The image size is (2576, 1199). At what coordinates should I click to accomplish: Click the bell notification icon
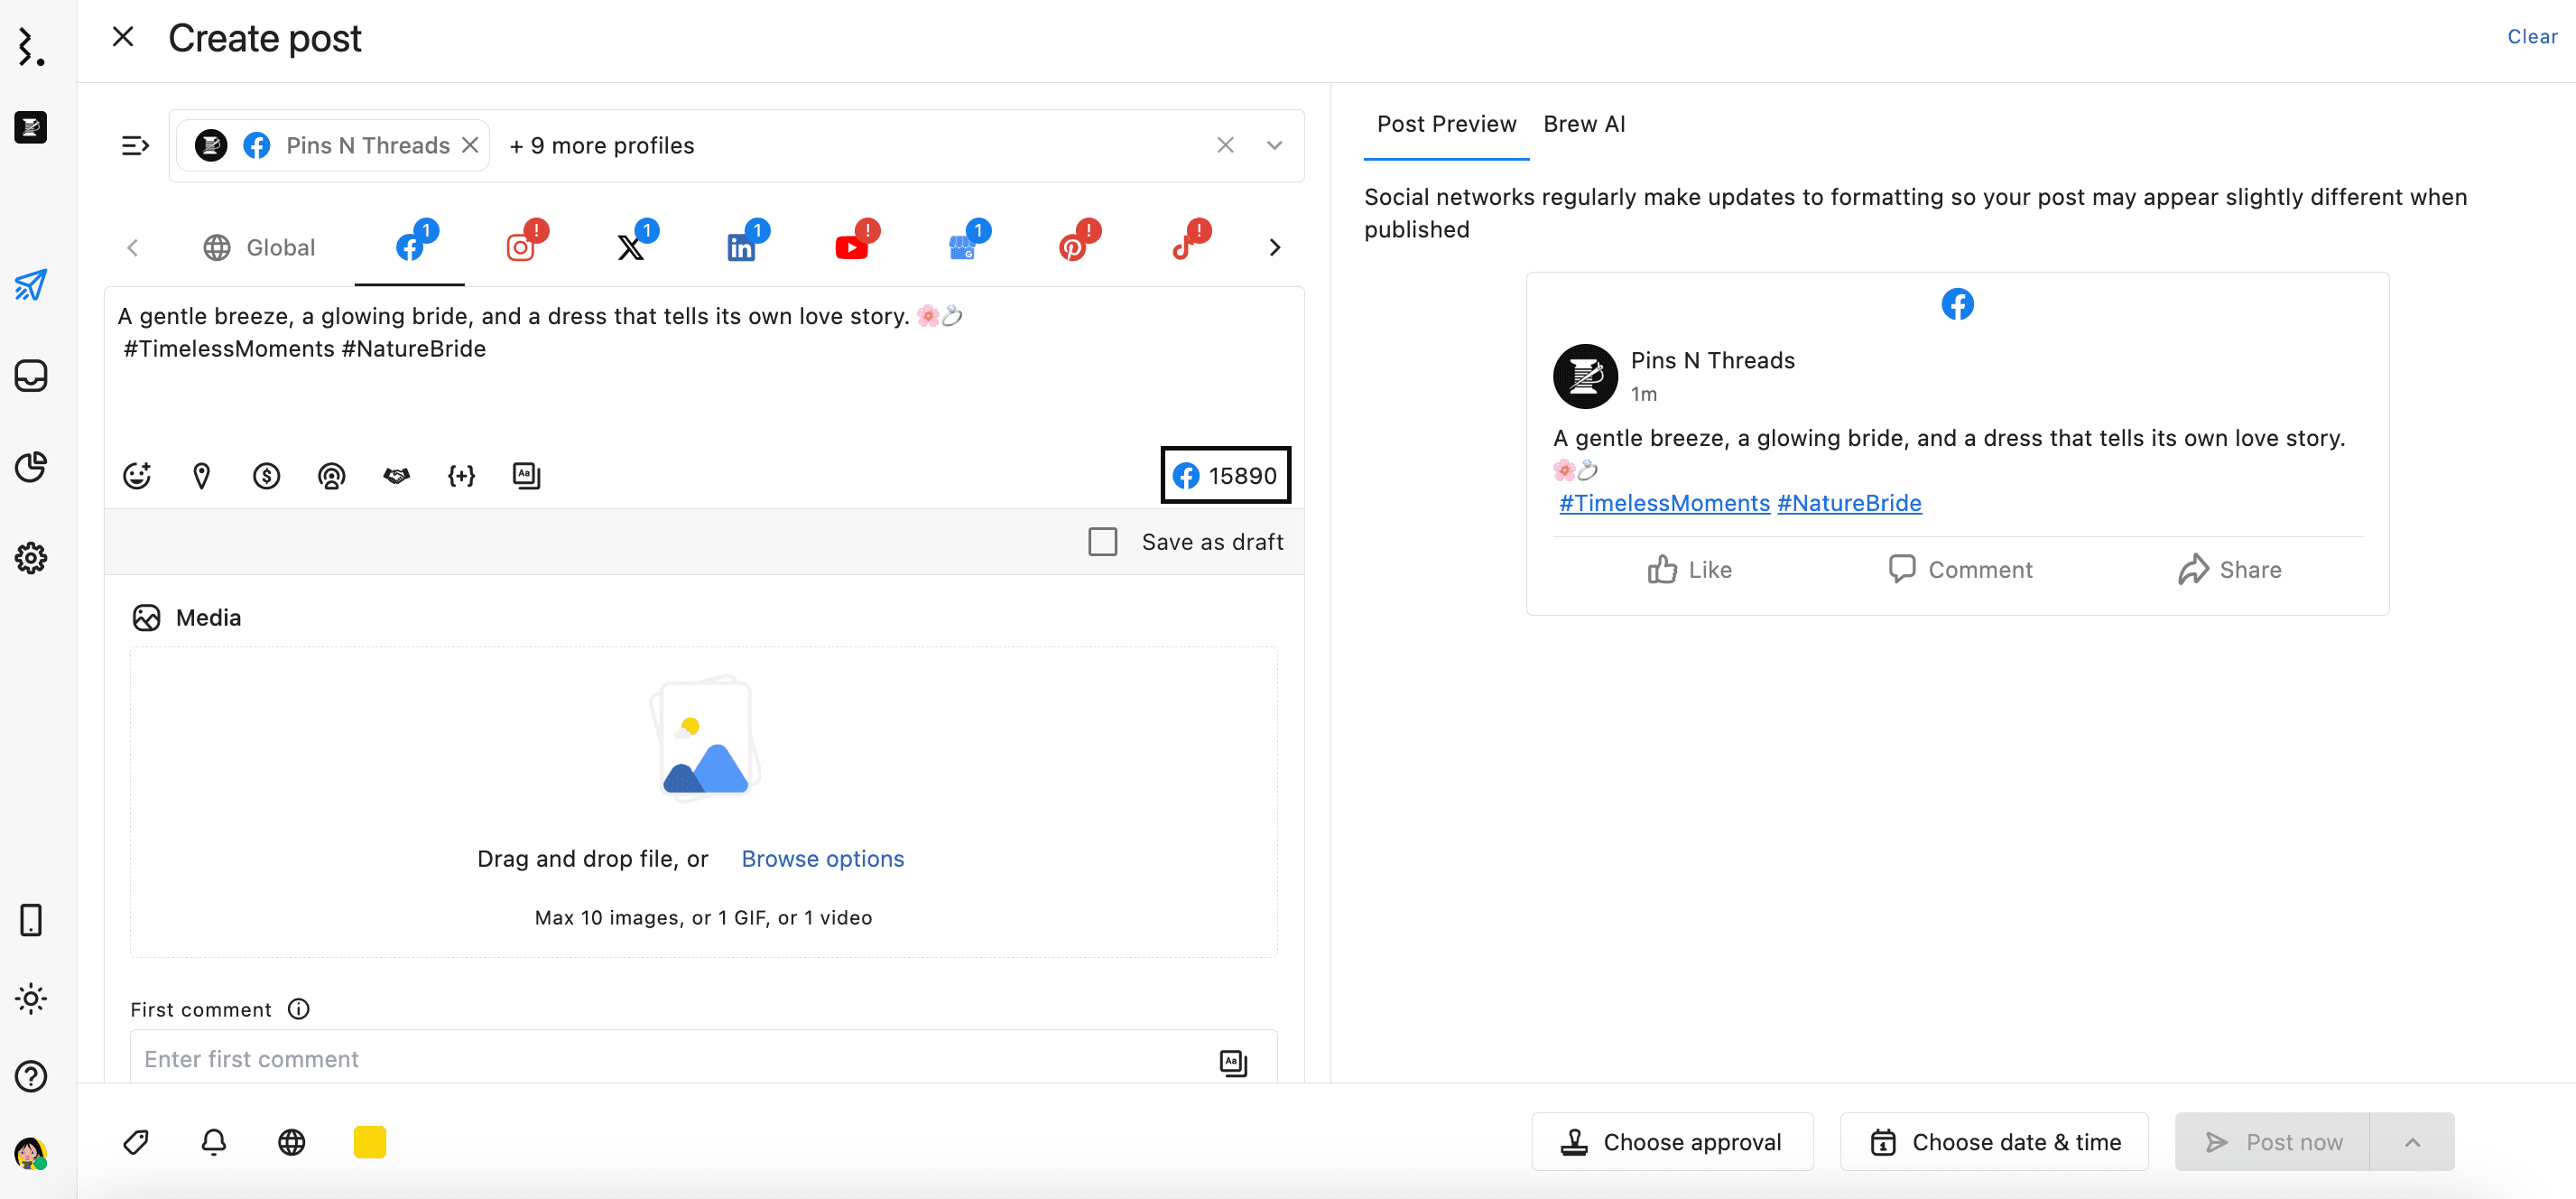(214, 1142)
